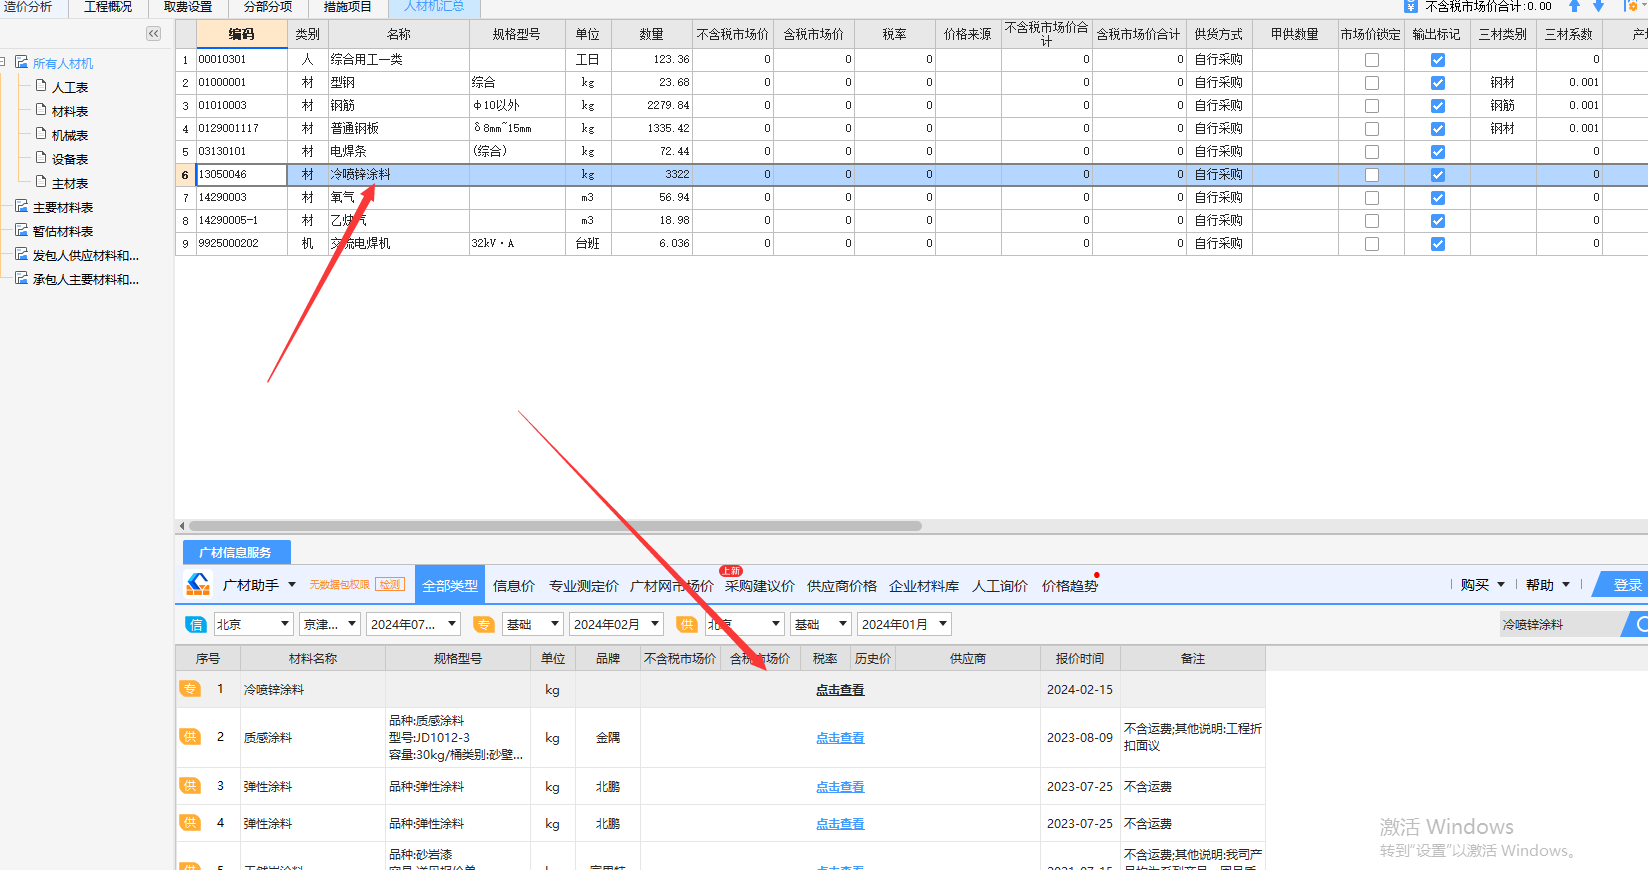Click 点击查看 link for row 3 弹性涂料
The image size is (1648, 870).
click(x=840, y=787)
